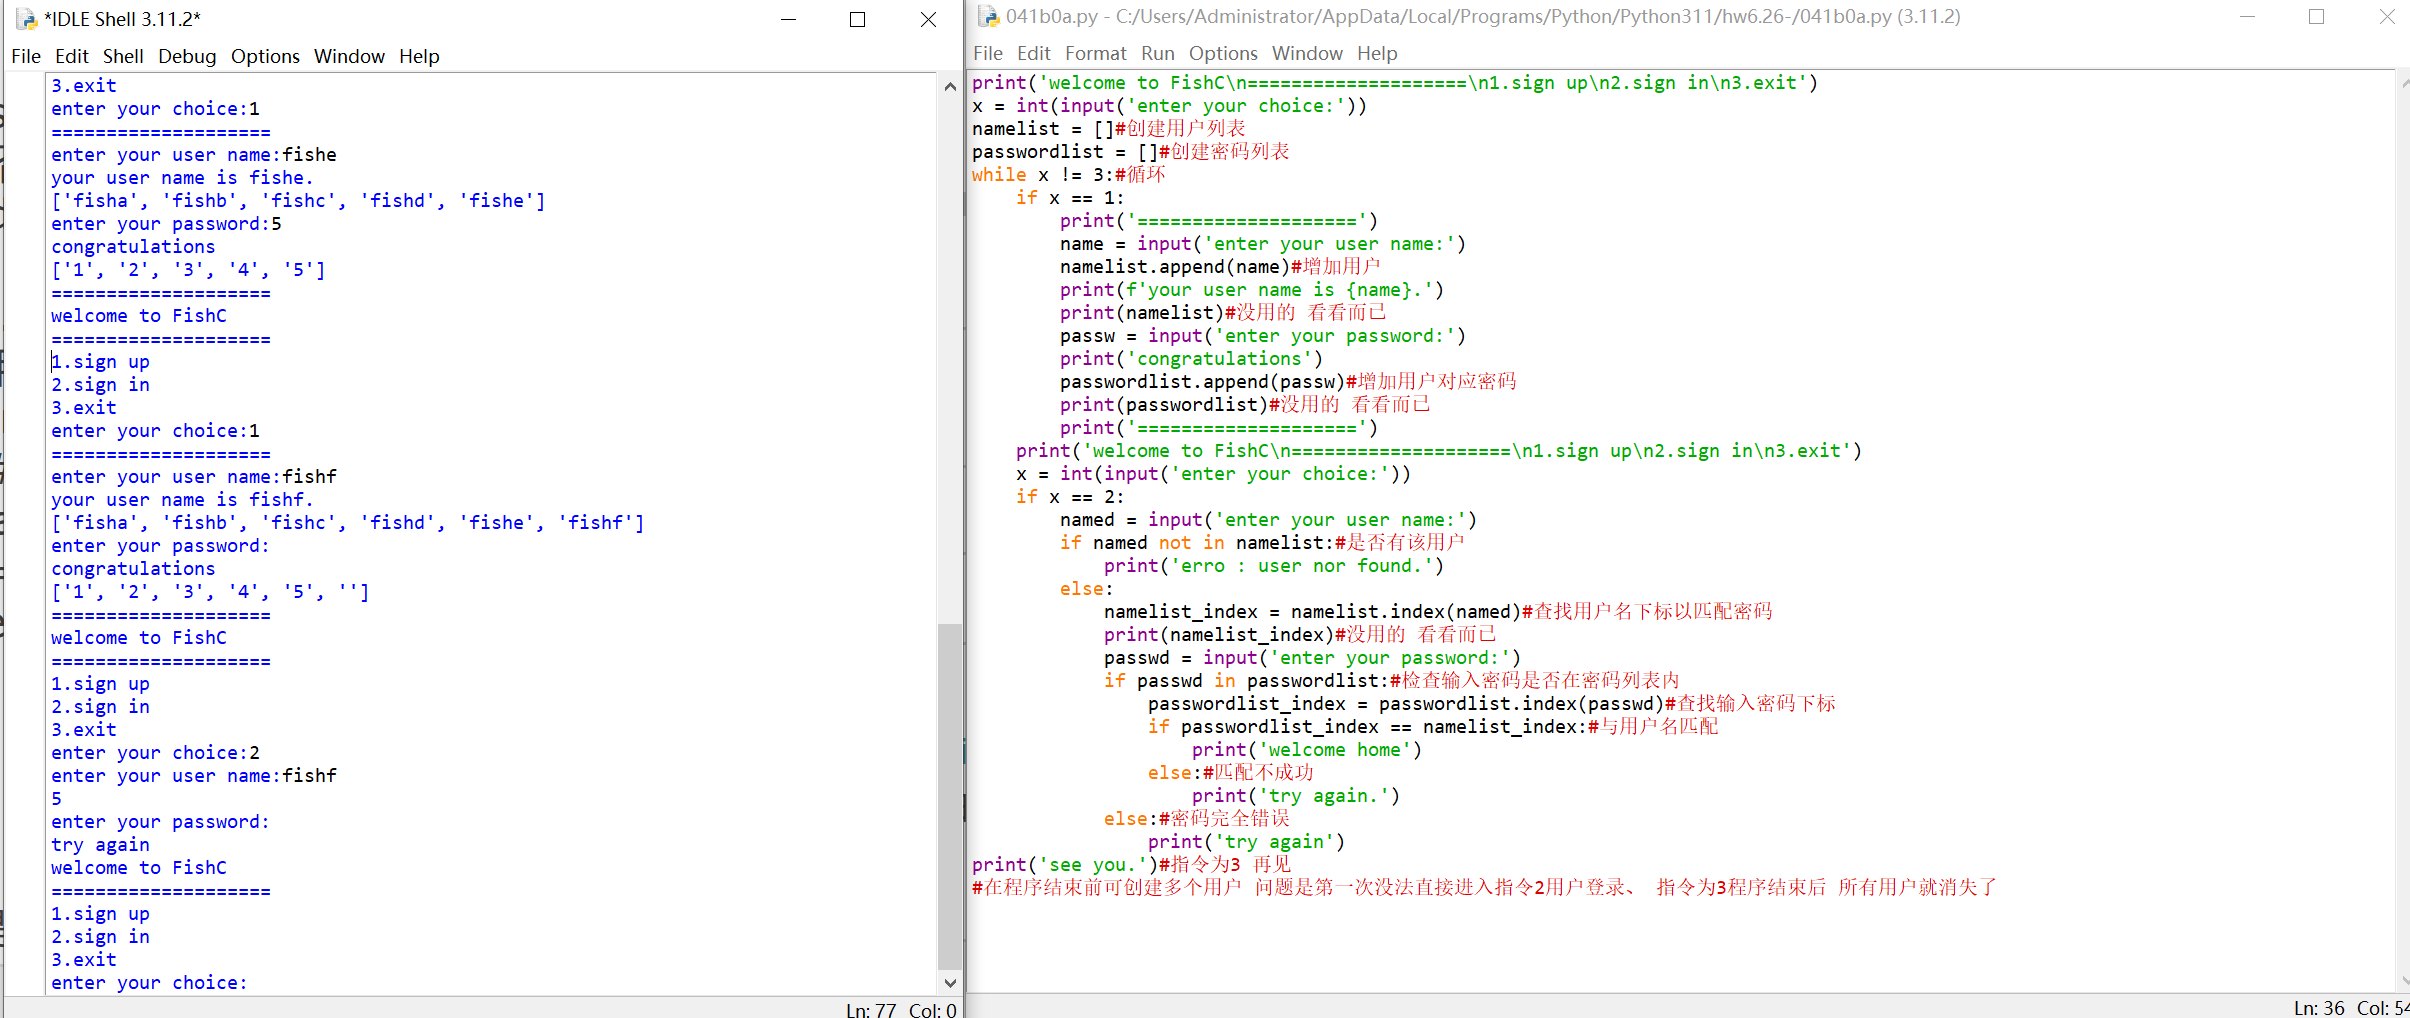
Task: Click the editor scrollbar up arrow
Action: point(2403,83)
